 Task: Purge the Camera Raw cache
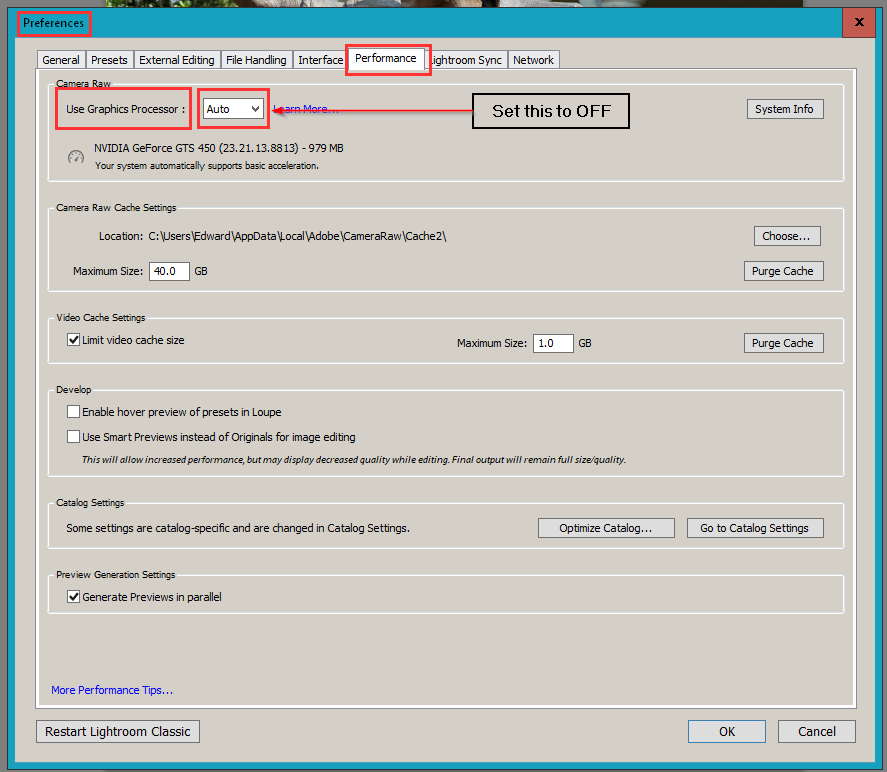pyautogui.click(x=783, y=270)
